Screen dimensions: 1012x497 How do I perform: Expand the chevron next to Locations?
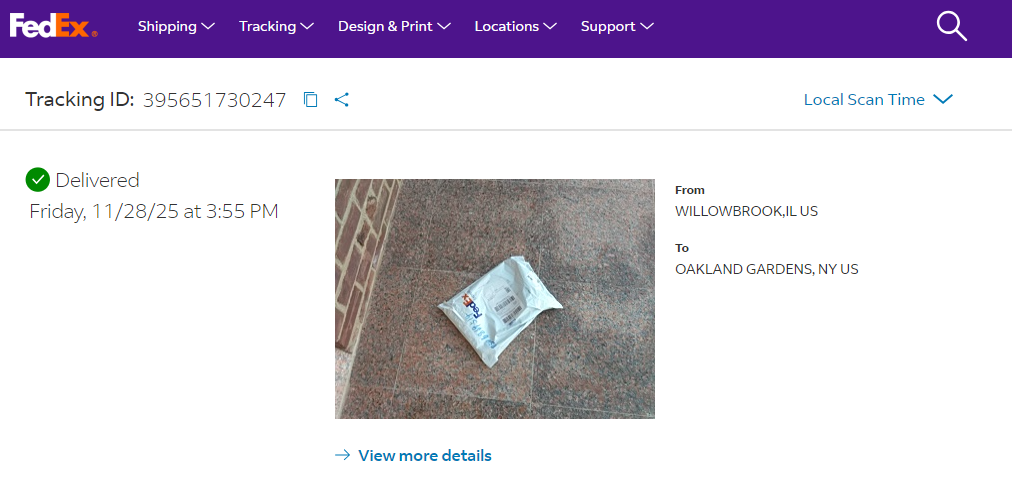click(x=550, y=26)
